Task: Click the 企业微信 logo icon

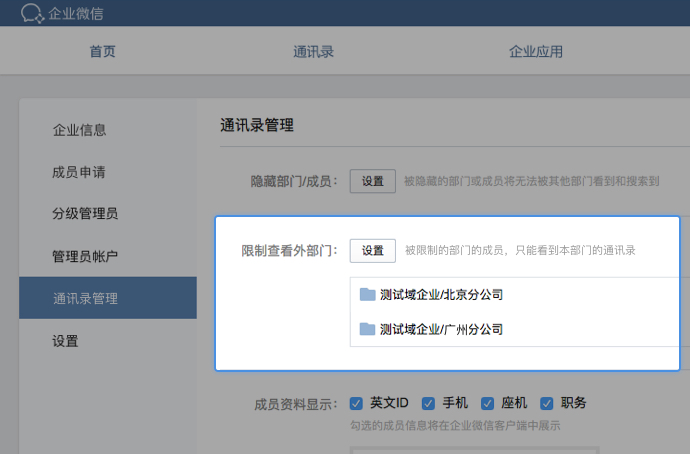Action: (32, 13)
